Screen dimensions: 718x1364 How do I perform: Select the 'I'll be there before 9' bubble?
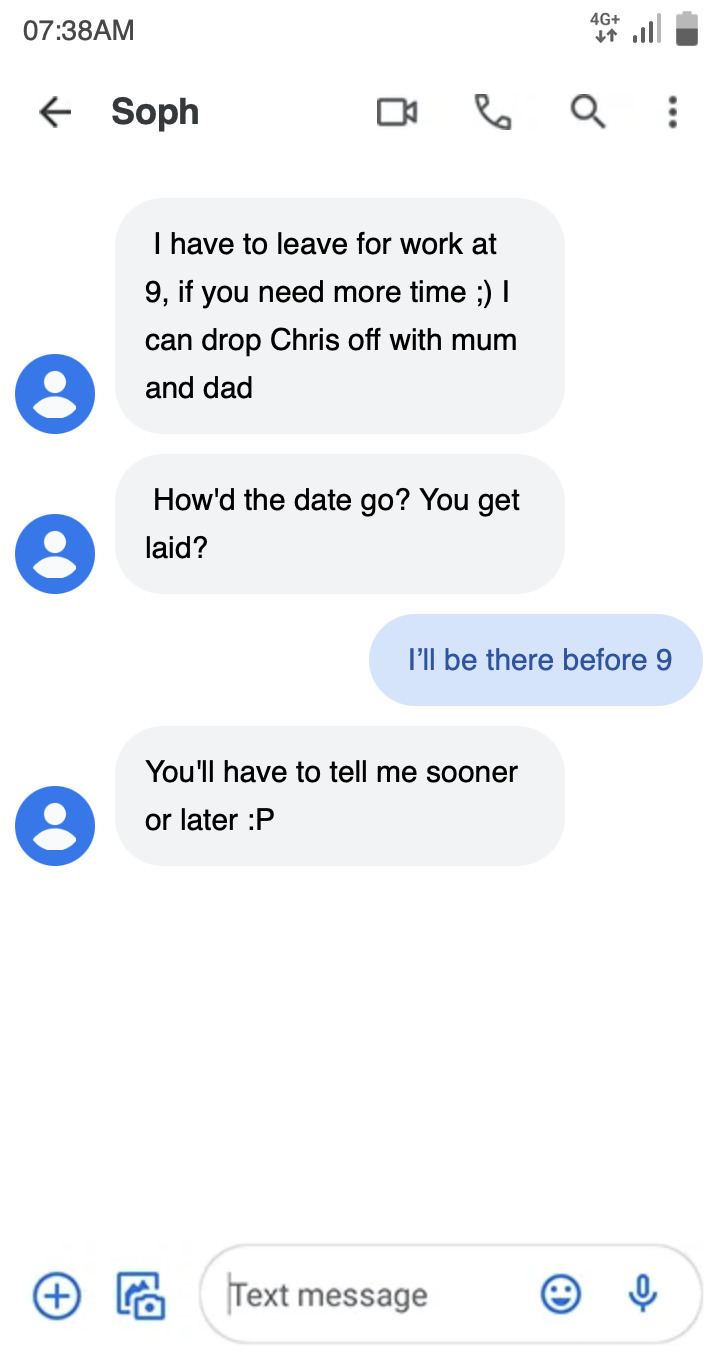(536, 660)
